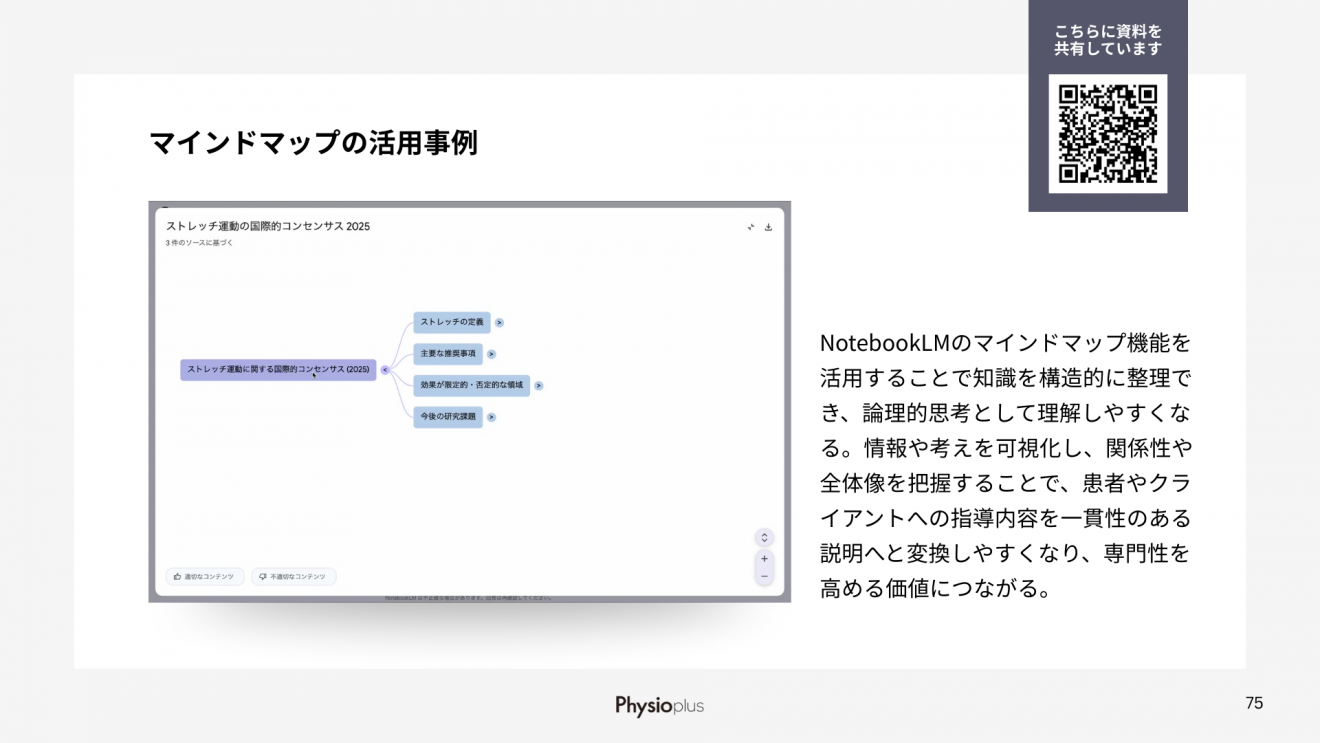Screen dimensions: 1320x743
Task: Expand the 主要な推奨事項 node arrow
Action: [x=491, y=354]
